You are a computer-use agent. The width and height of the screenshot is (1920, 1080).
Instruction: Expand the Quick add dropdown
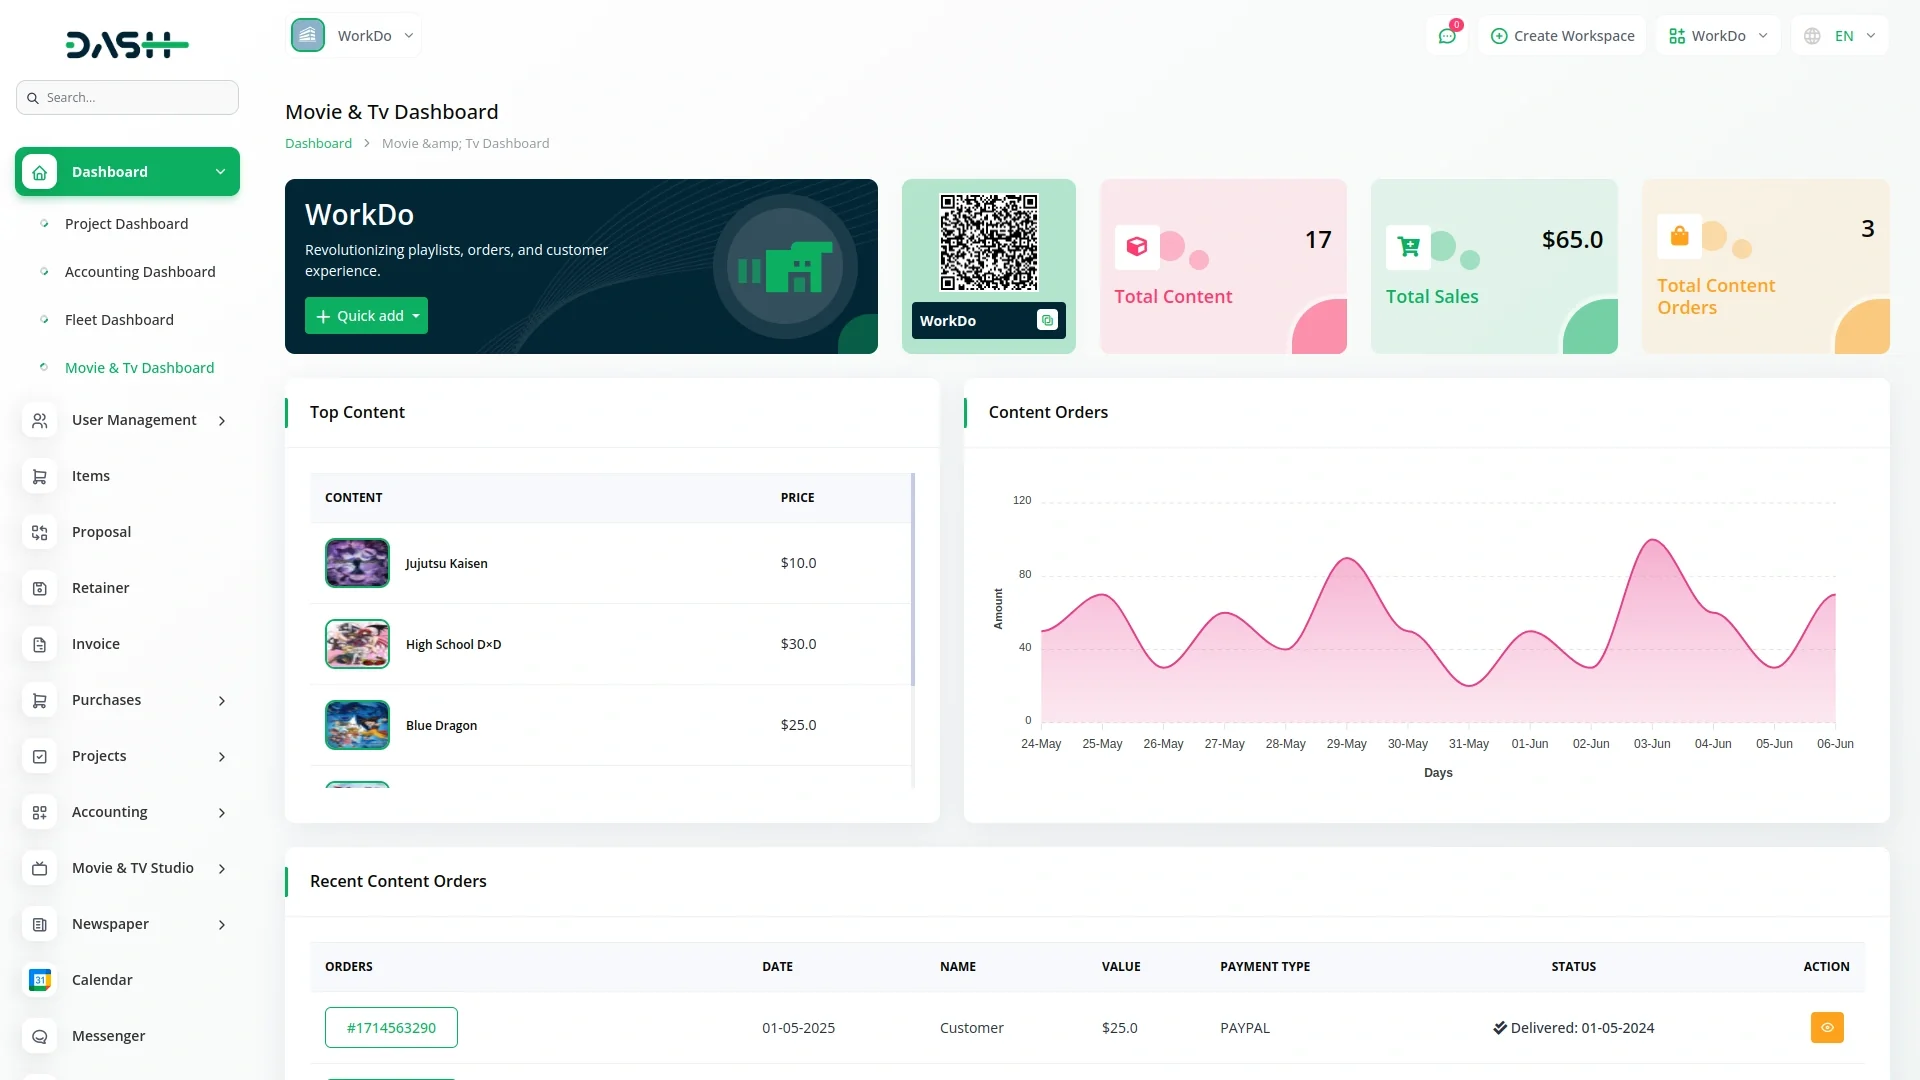click(x=366, y=316)
